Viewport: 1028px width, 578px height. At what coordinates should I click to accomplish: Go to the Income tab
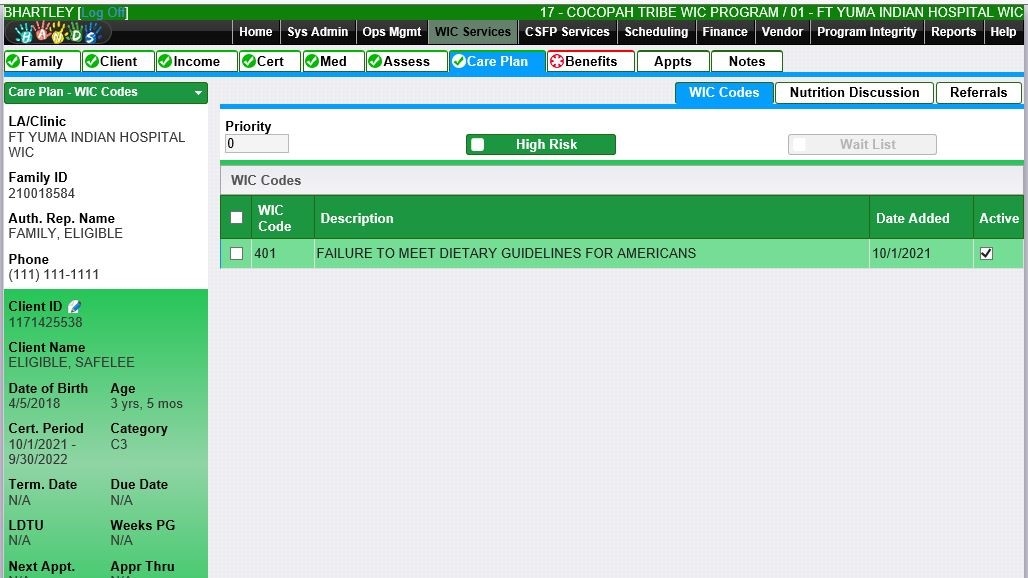[196, 61]
